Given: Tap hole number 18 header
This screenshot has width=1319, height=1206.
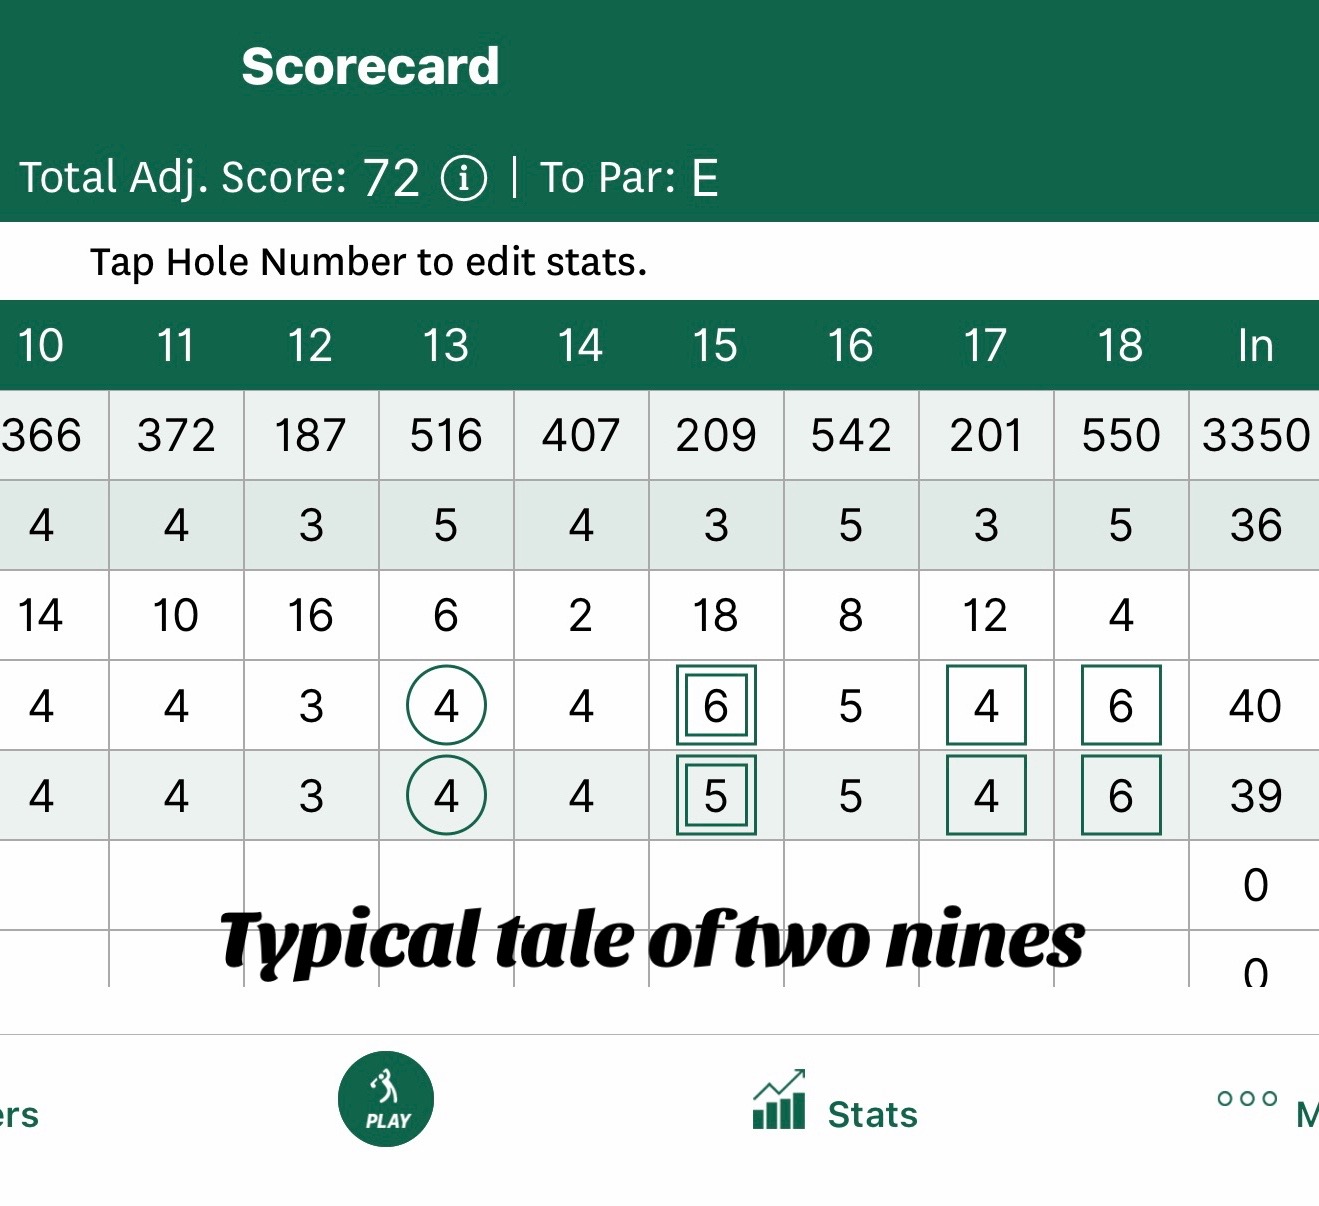Looking at the screenshot, I should coord(1121,345).
